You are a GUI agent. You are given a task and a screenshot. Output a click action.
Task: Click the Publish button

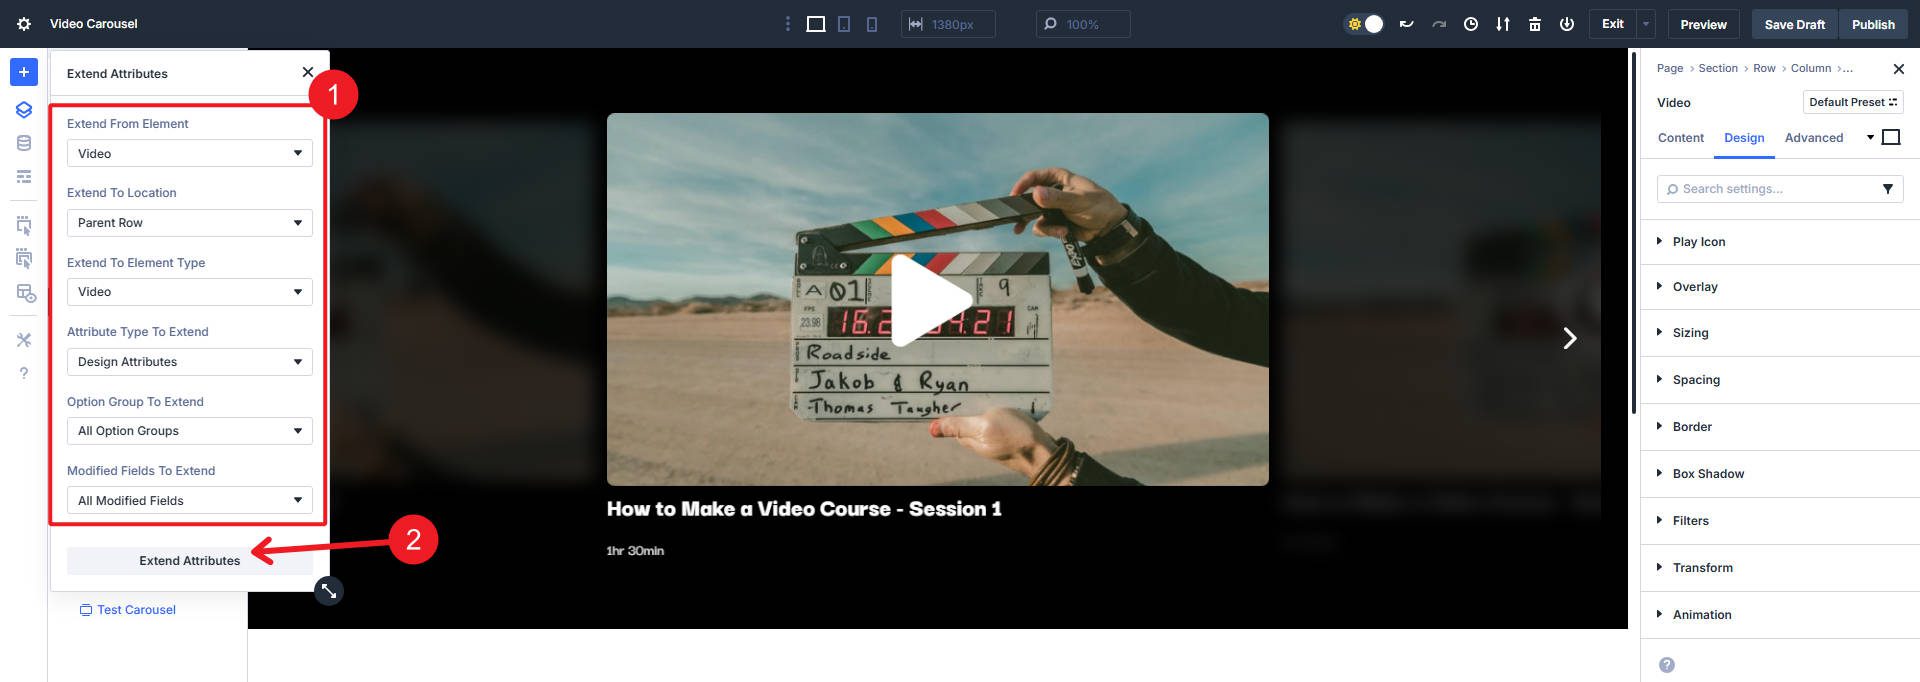click(x=1872, y=24)
